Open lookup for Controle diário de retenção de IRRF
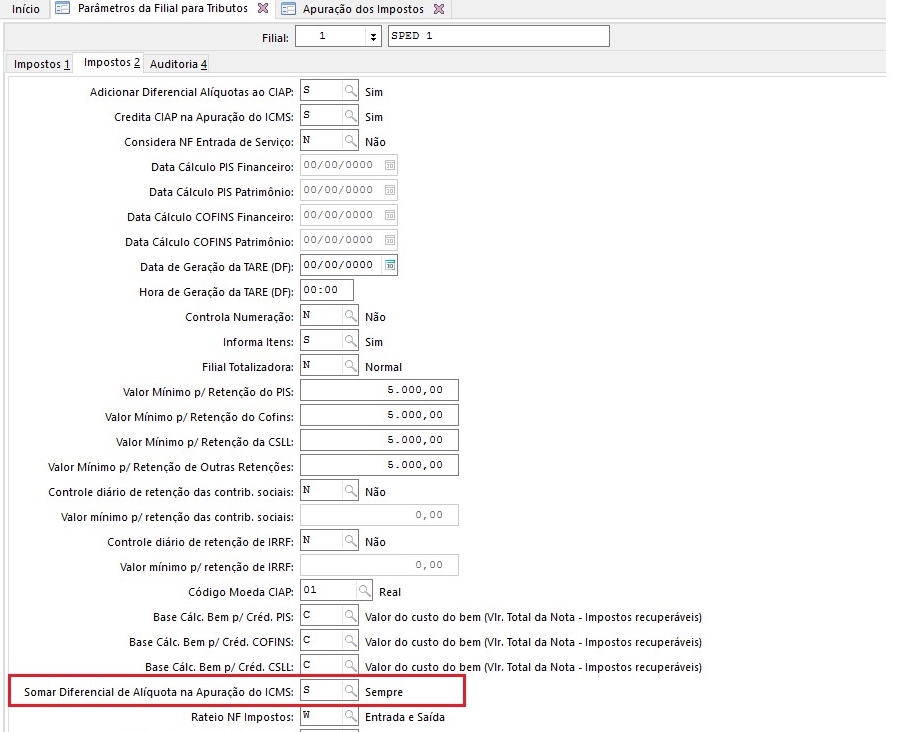This screenshot has height=732, width=909. pyautogui.click(x=350, y=541)
